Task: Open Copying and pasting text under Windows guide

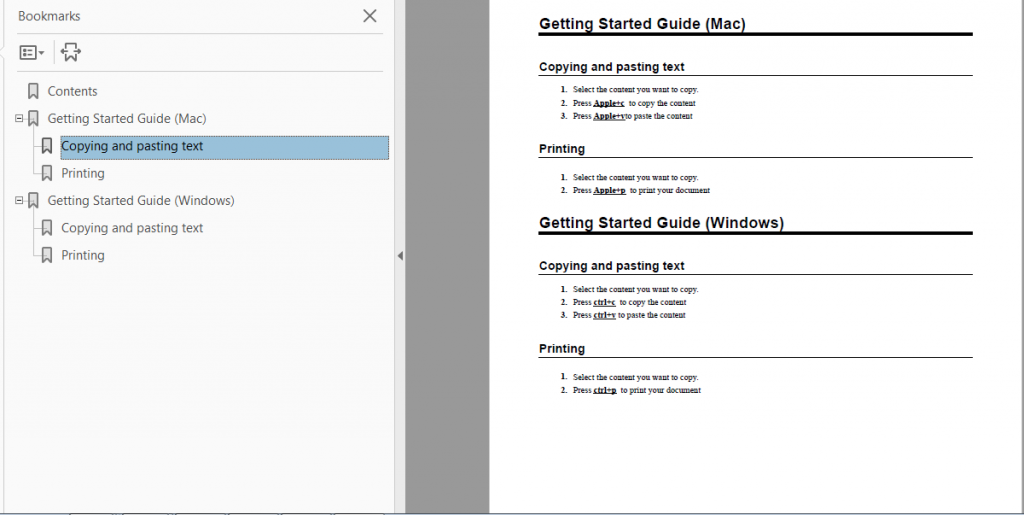Action: click(x=132, y=228)
